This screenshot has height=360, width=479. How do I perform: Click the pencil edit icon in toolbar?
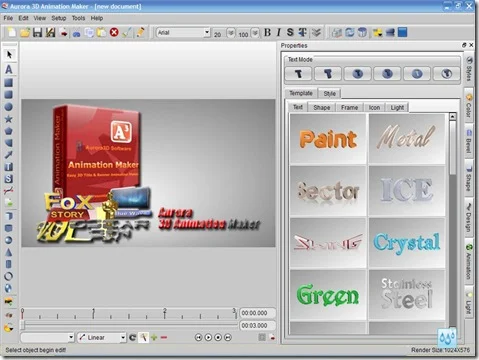click(141, 32)
